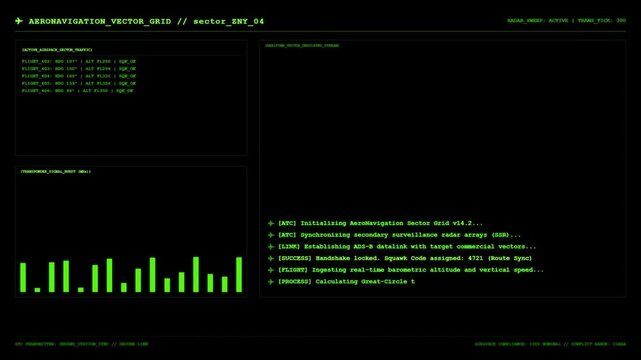Click the ACTIVE_AIRSPACE_SECTOR_TRAFFIC panel header
Viewport: 641px width, 360px height.
click(57, 50)
